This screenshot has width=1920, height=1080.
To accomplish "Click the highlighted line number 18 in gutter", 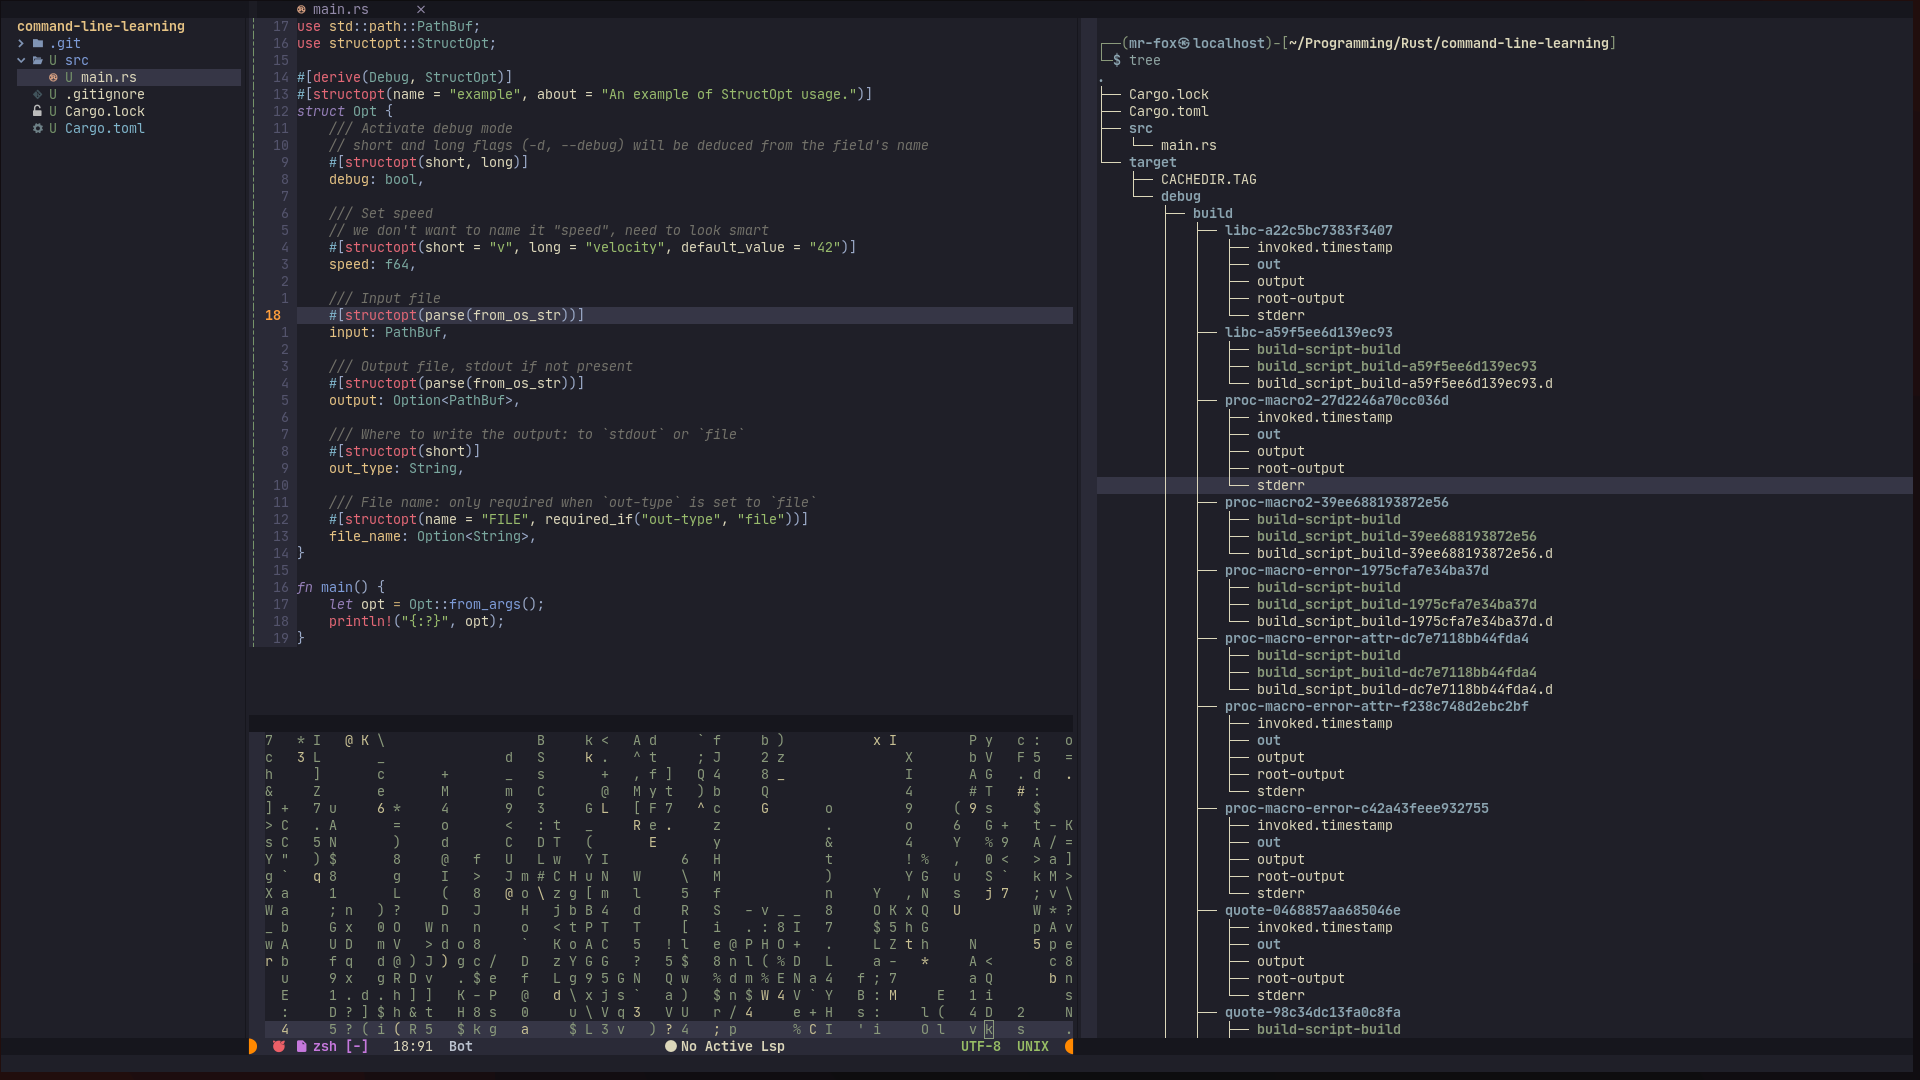I will coord(273,315).
